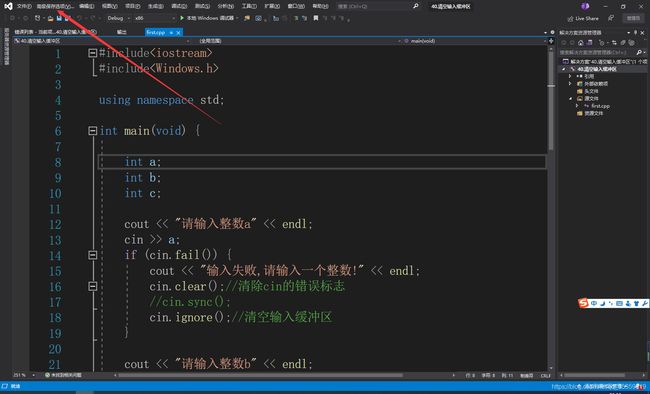Open the 文件(F) menu

24,6
